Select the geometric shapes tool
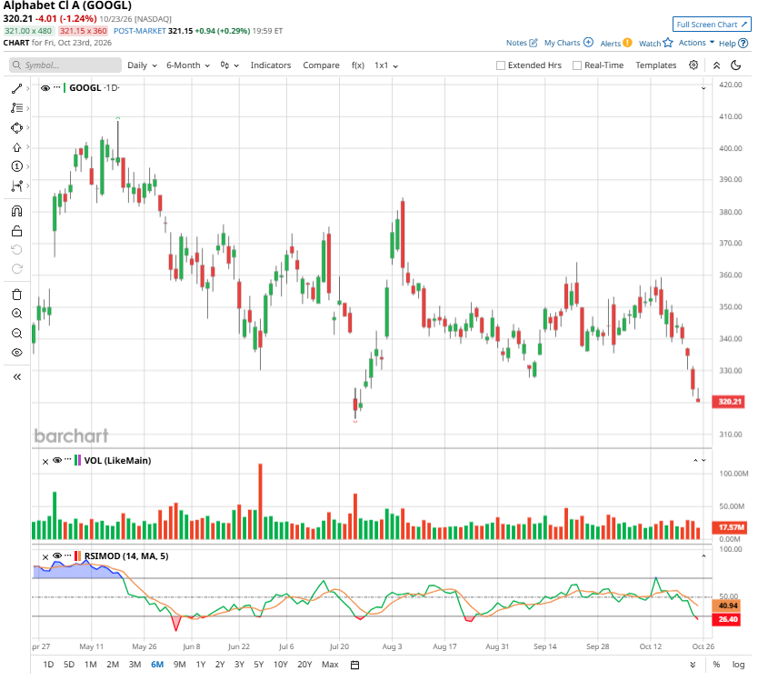Screen dimensions: 768x681 (x=17, y=128)
